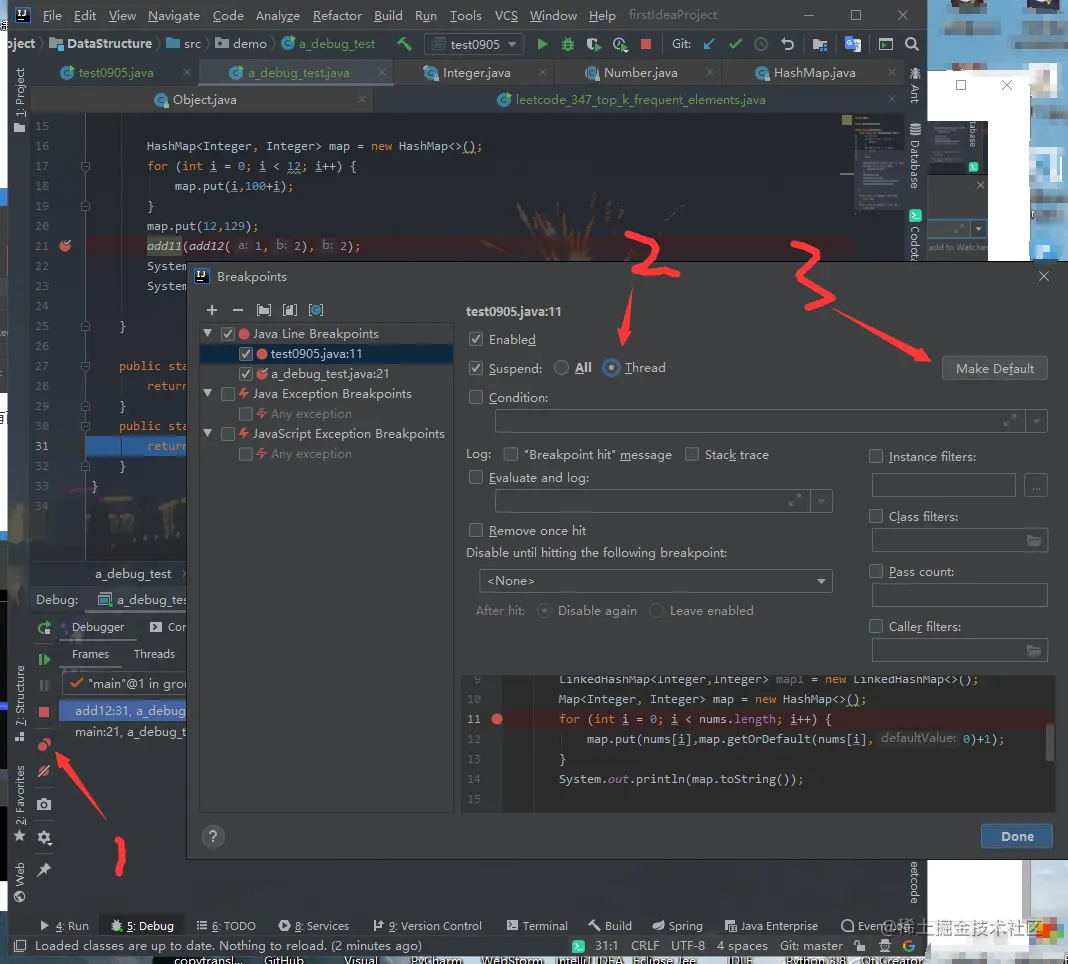
Task: Switch to the Integer.java tab
Action: pyautogui.click(x=476, y=73)
